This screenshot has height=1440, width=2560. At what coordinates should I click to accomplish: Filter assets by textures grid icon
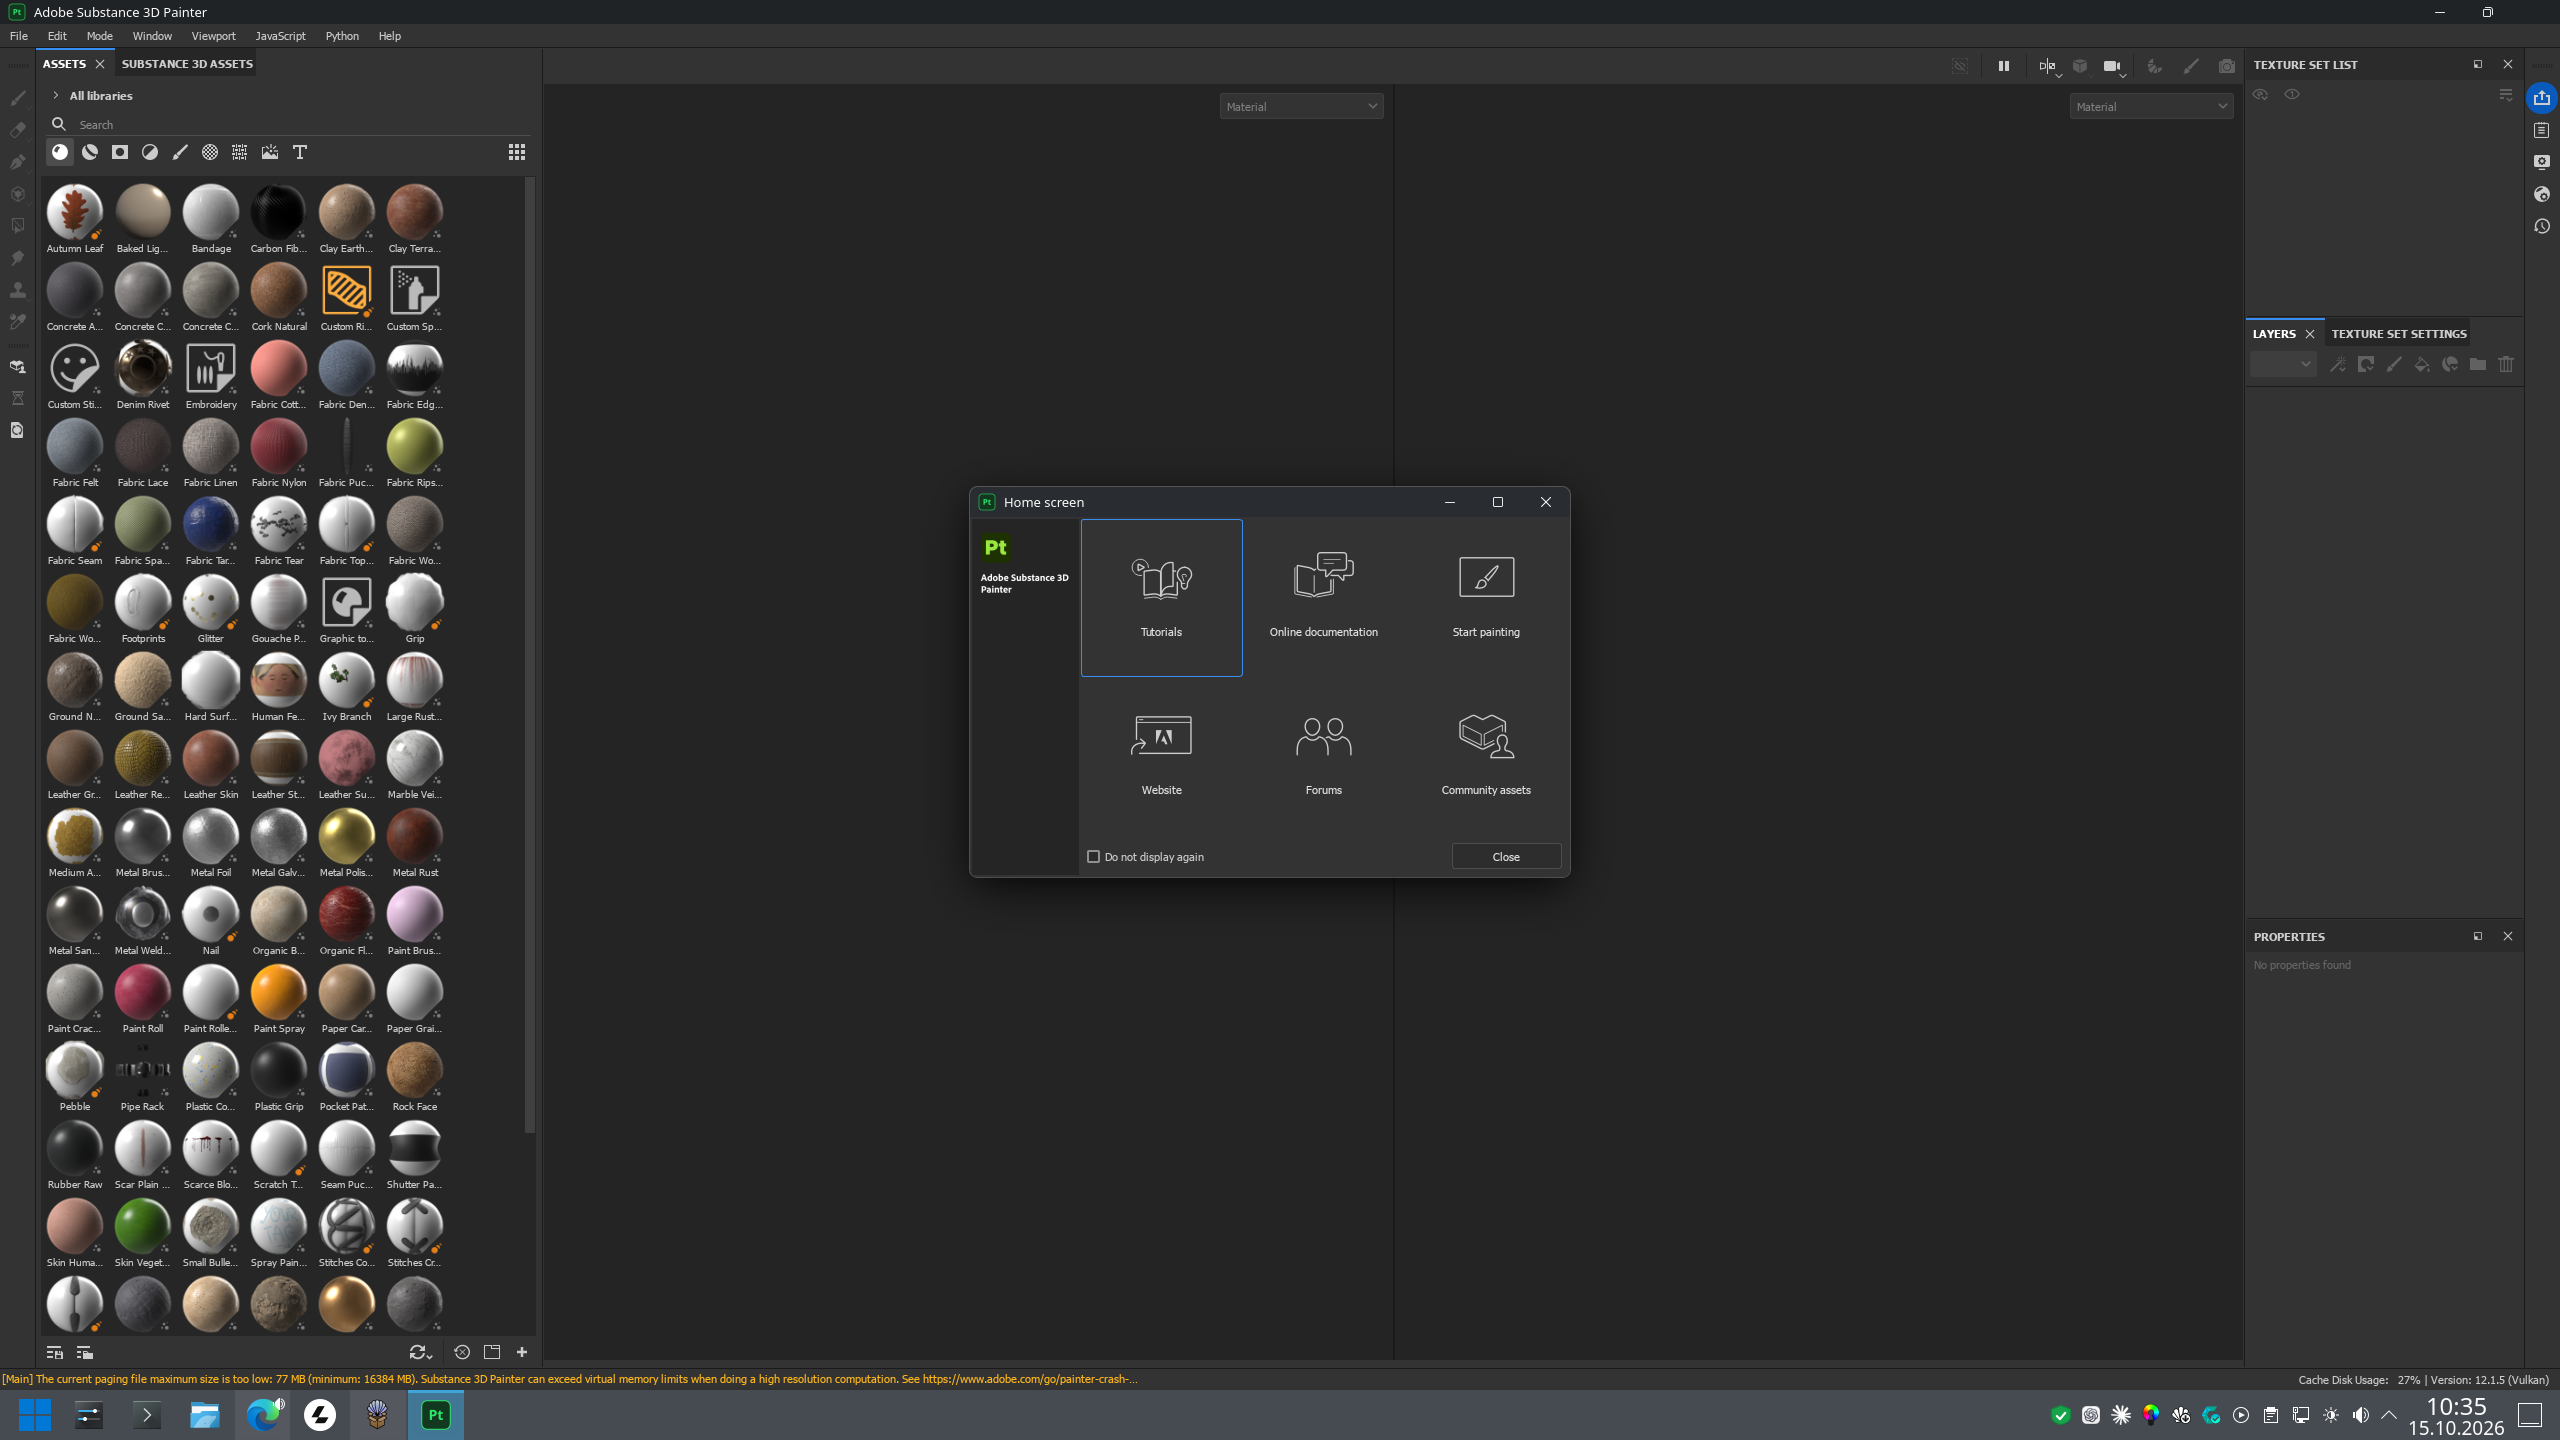tap(240, 152)
